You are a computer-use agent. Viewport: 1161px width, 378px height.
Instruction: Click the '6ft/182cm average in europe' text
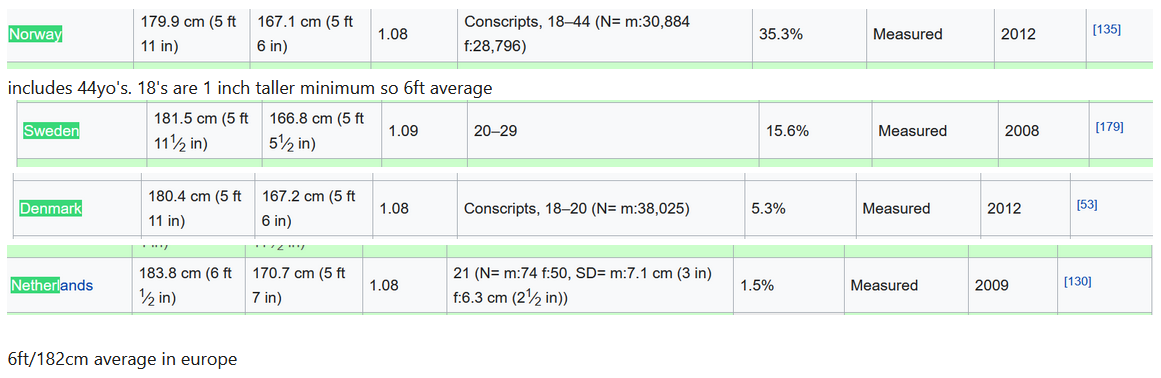[x=123, y=360]
